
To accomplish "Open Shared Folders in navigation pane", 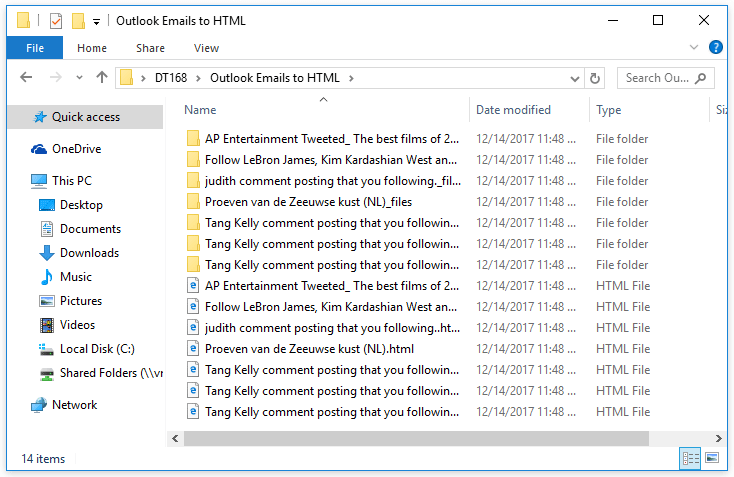I will [x=111, y=373].
